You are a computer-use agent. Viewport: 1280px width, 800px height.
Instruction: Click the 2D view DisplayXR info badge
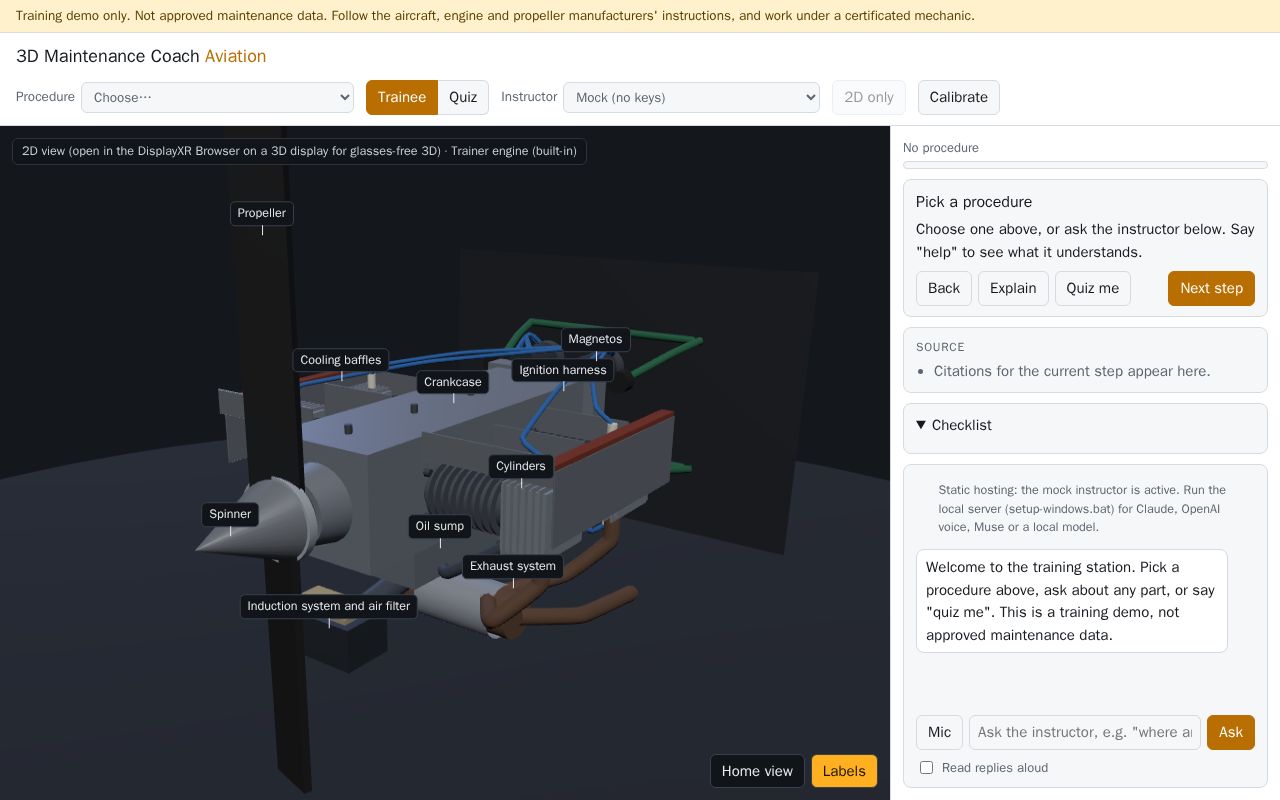coord(299,151)
